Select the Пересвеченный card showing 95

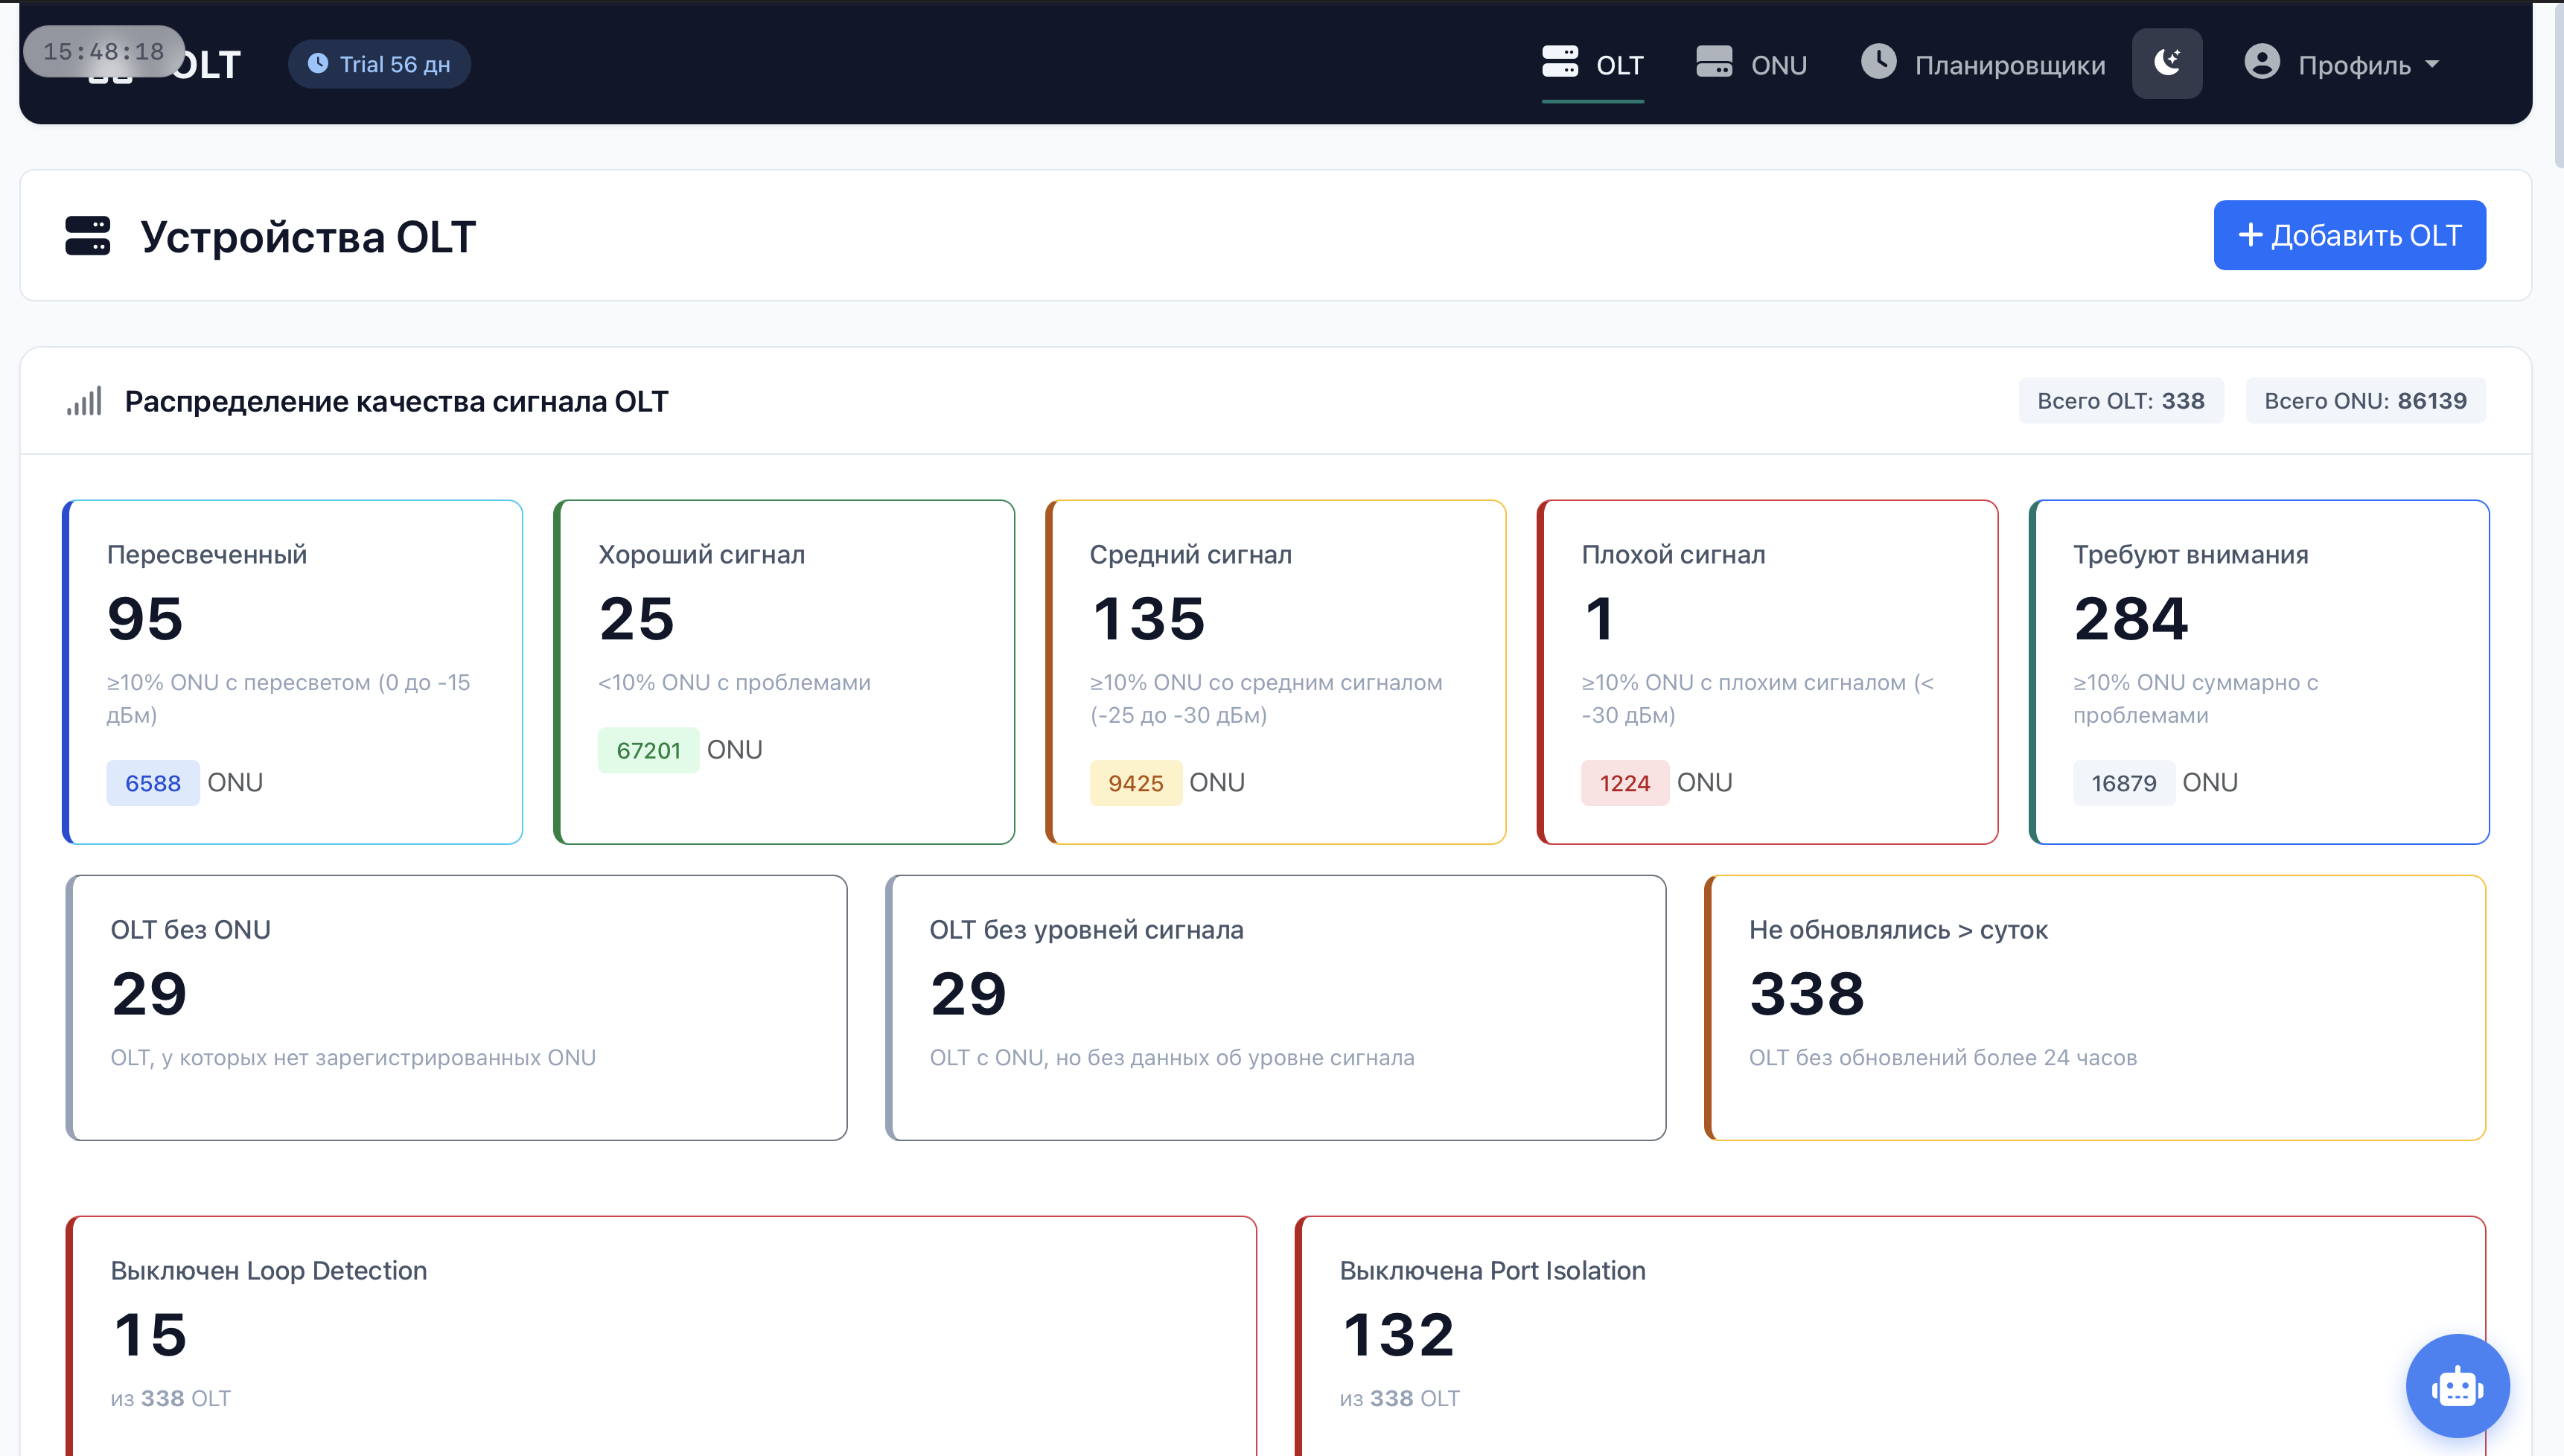point(293,672)
